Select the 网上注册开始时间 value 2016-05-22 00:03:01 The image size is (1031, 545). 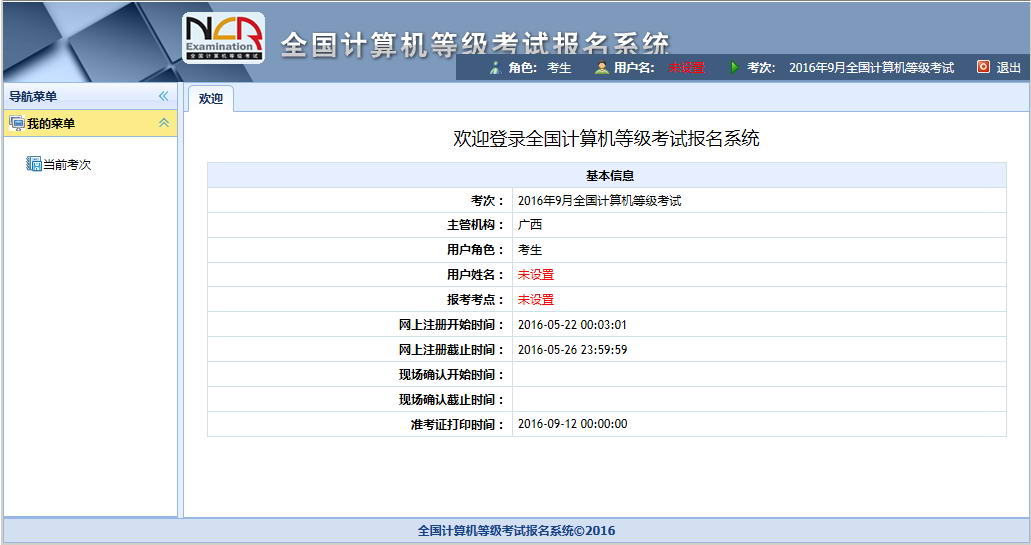point(572,325)
